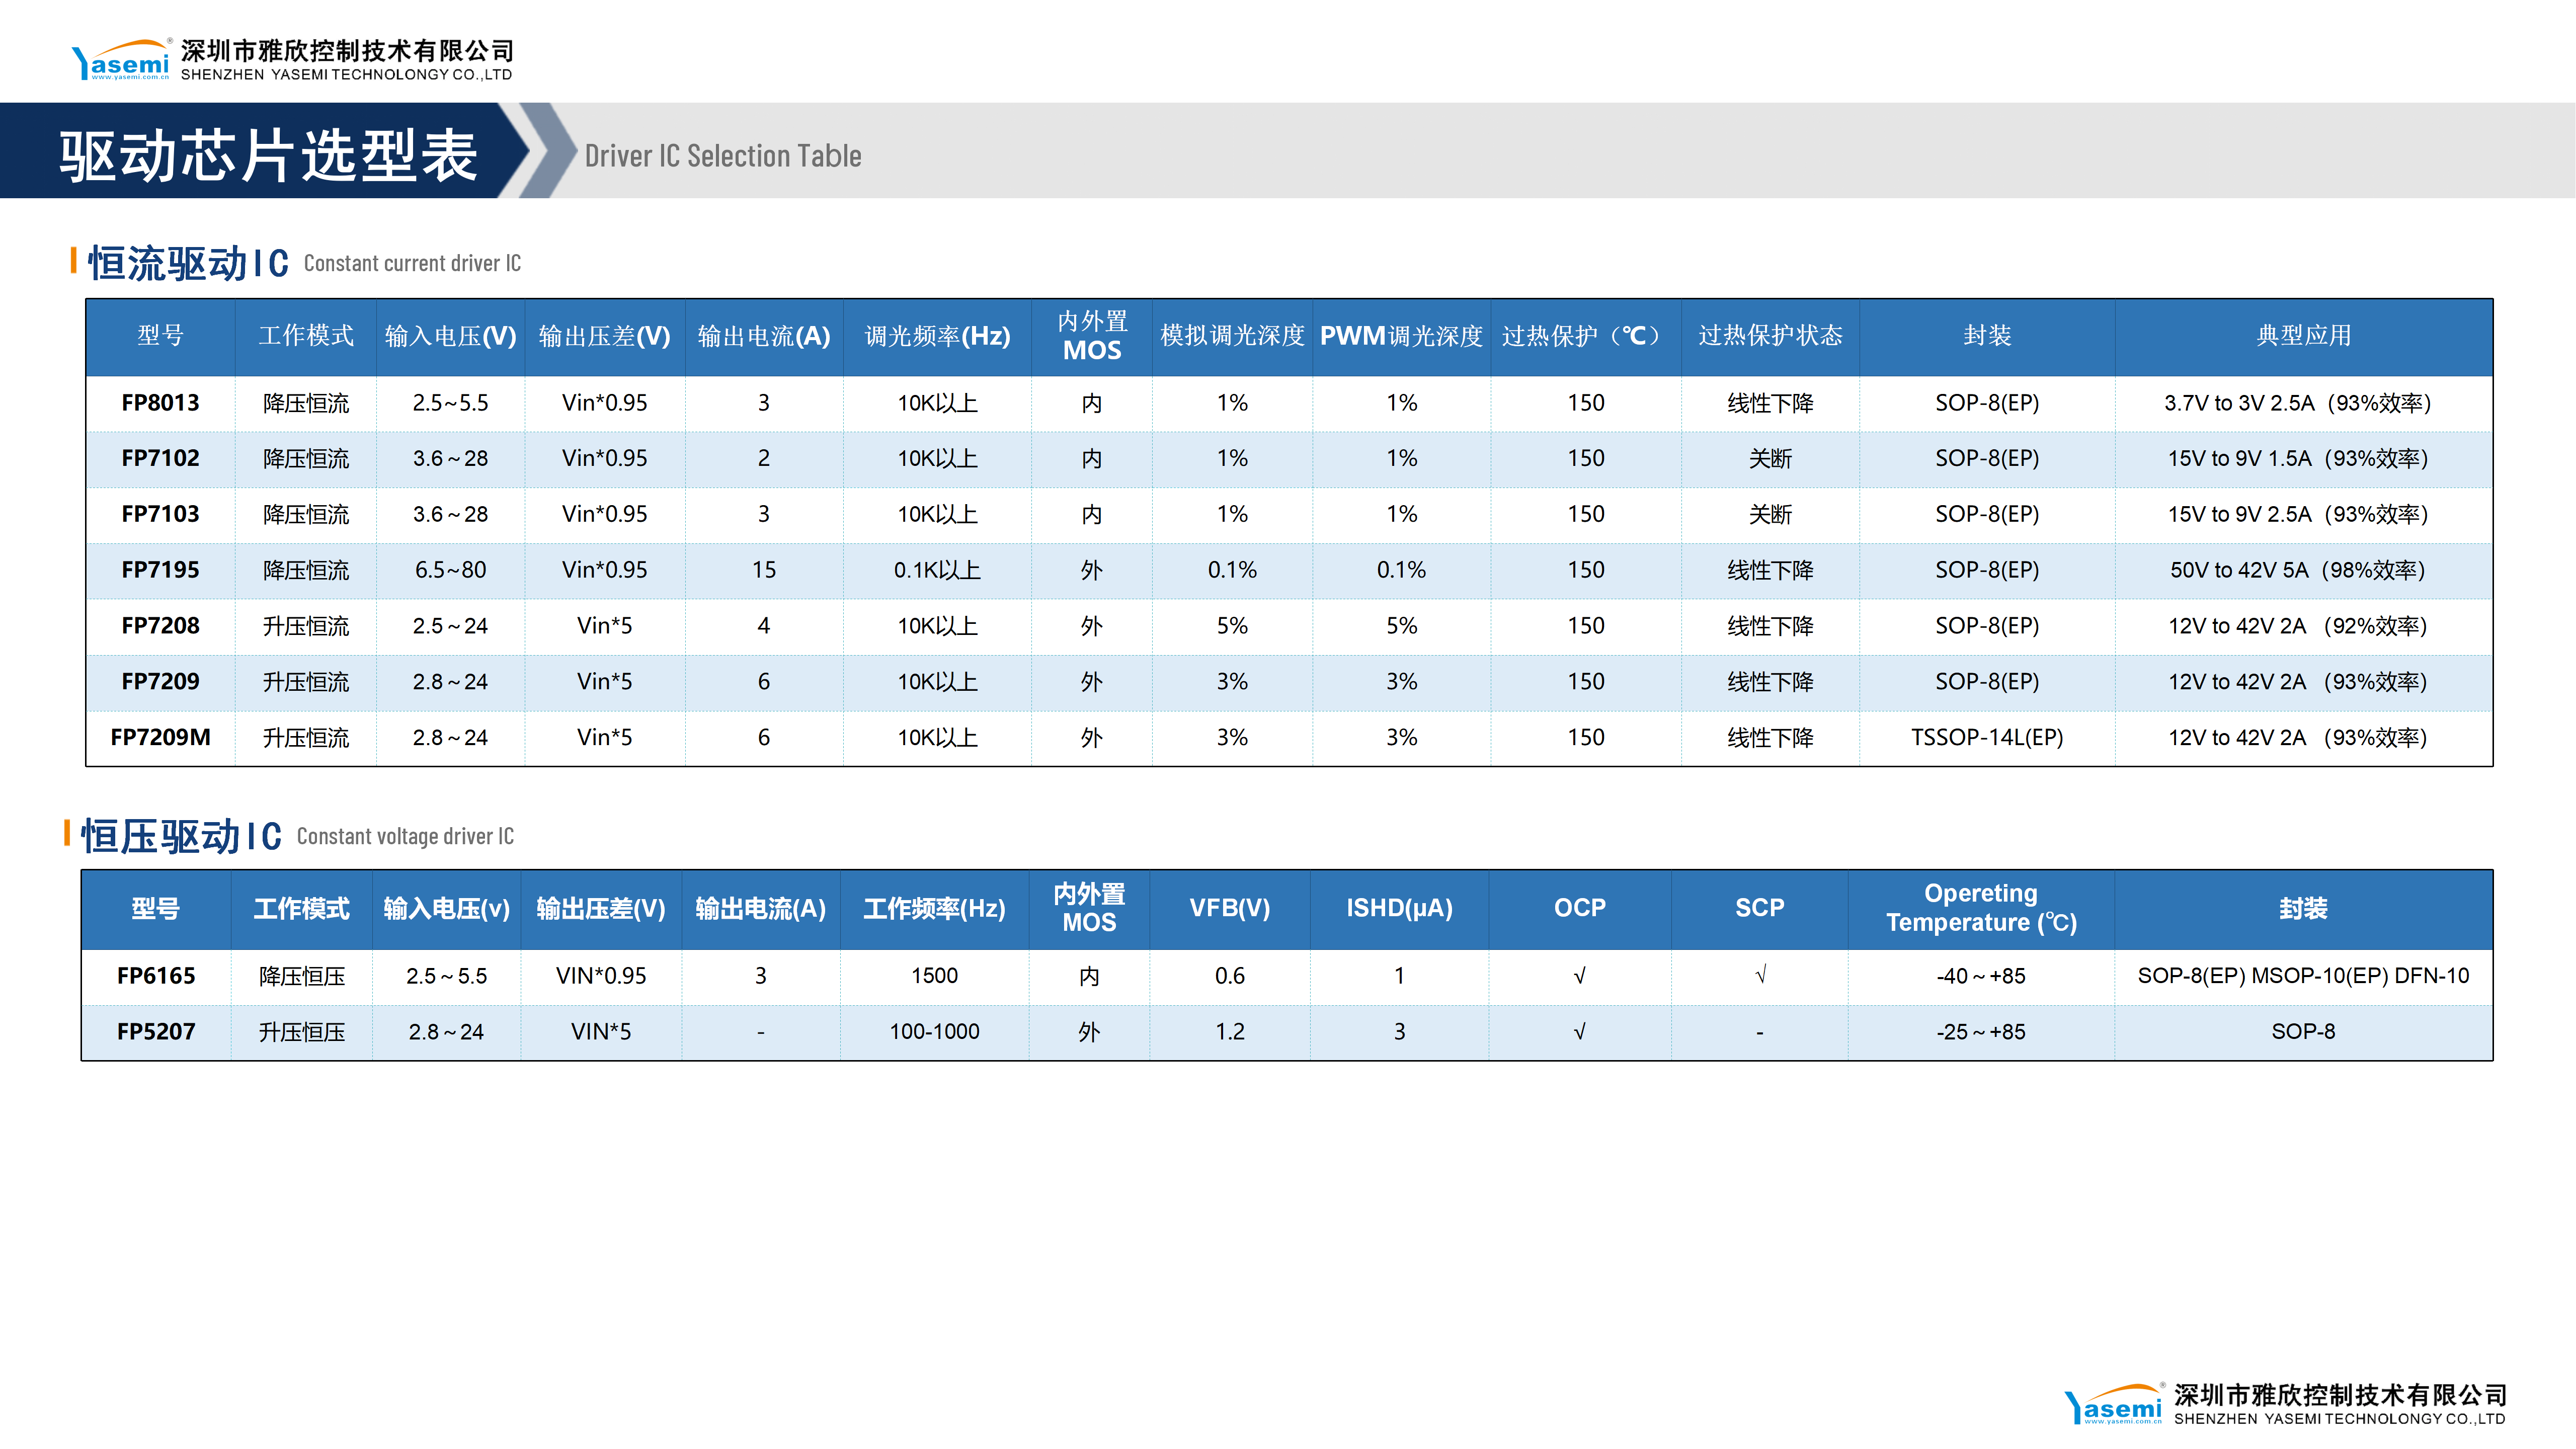Screen dimensions: 2576x1449
Task: Click the Yasemi logo in the footer
Action: (x=2114, y=1404)
